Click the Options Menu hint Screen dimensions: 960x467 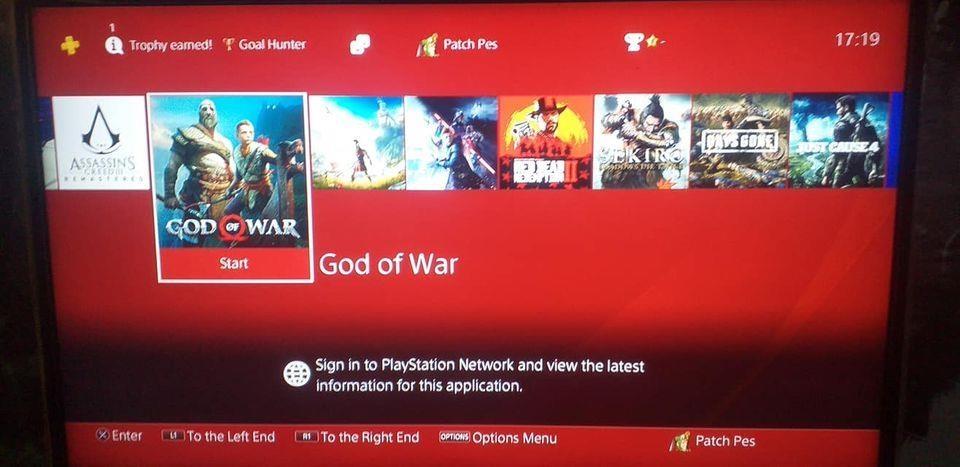[498, 438]
